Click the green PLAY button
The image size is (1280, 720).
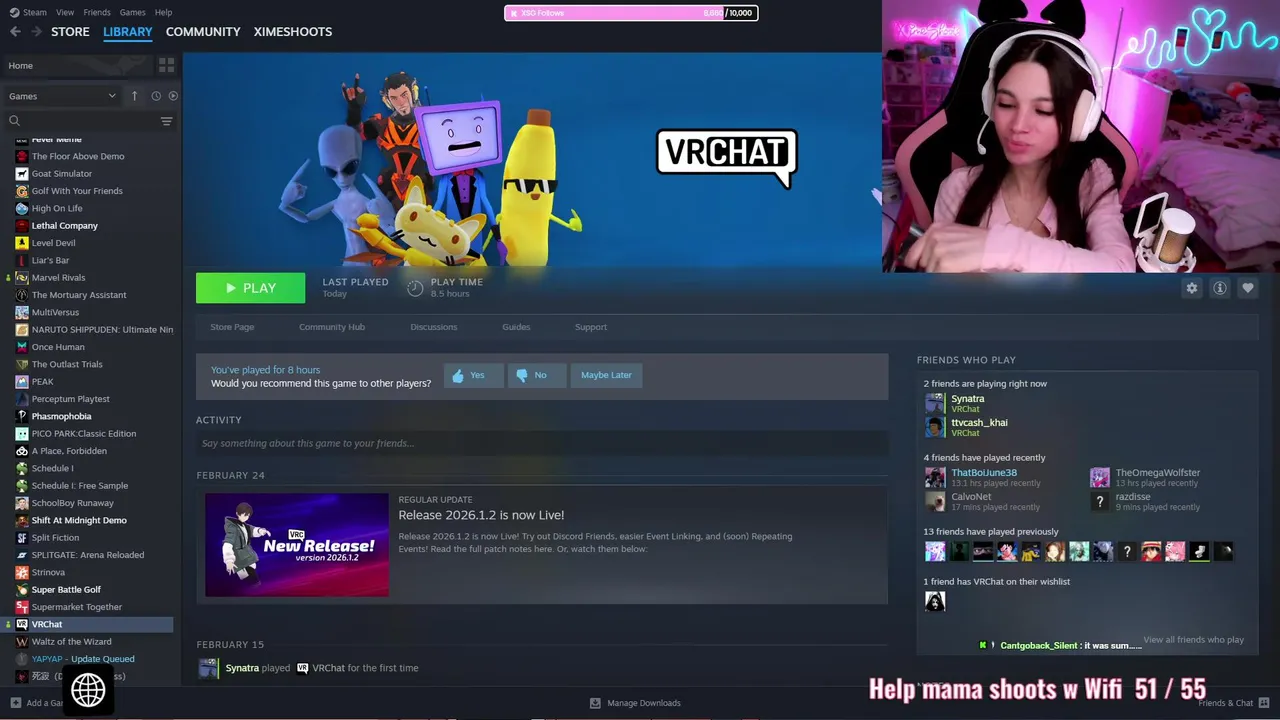click(x=250, y=288)
